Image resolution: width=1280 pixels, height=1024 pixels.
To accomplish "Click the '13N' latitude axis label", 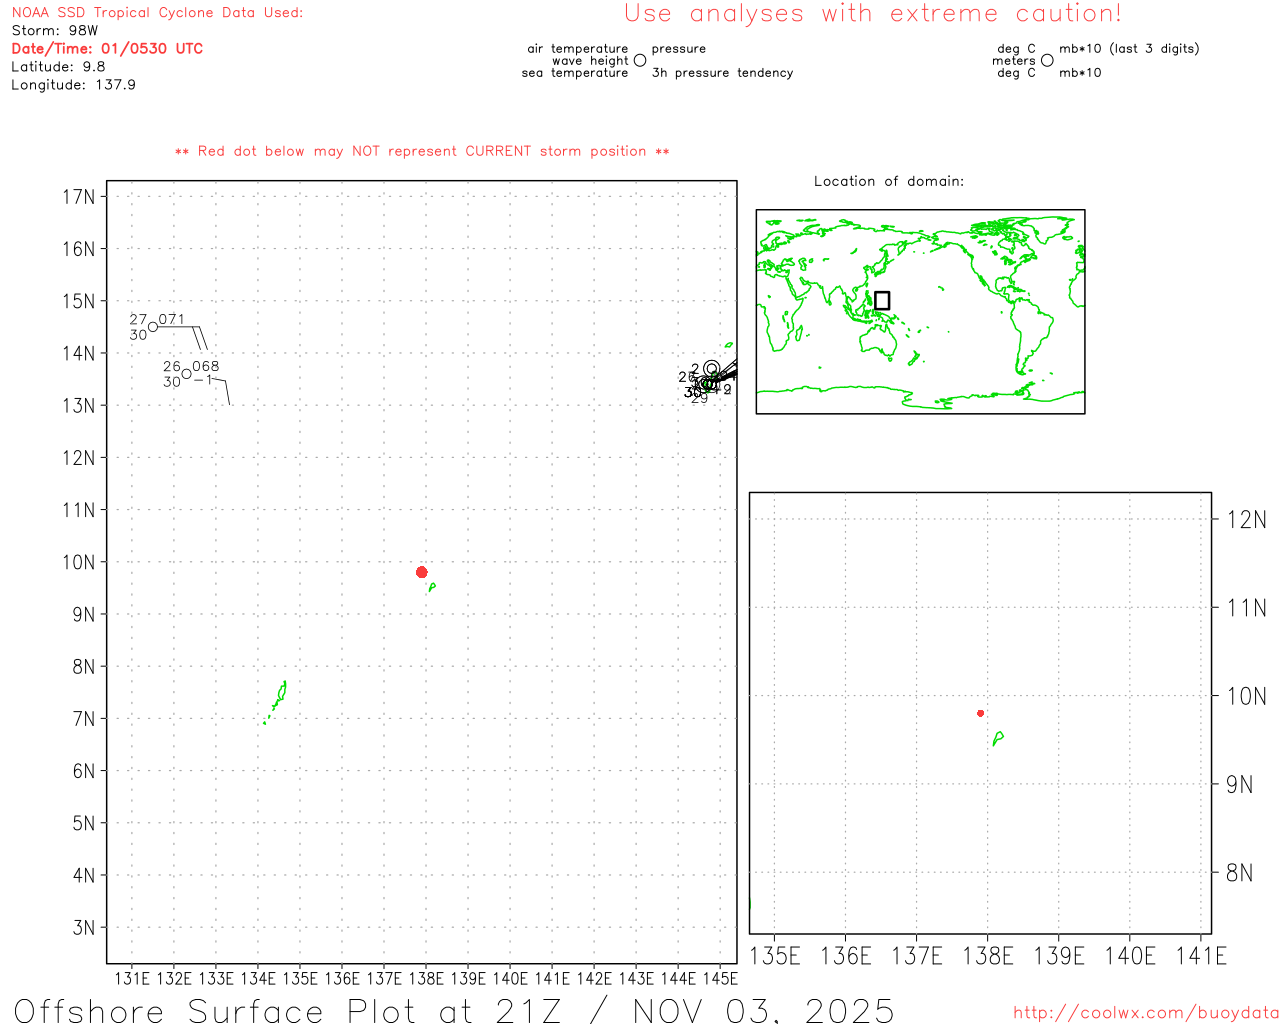I will 79,406.
